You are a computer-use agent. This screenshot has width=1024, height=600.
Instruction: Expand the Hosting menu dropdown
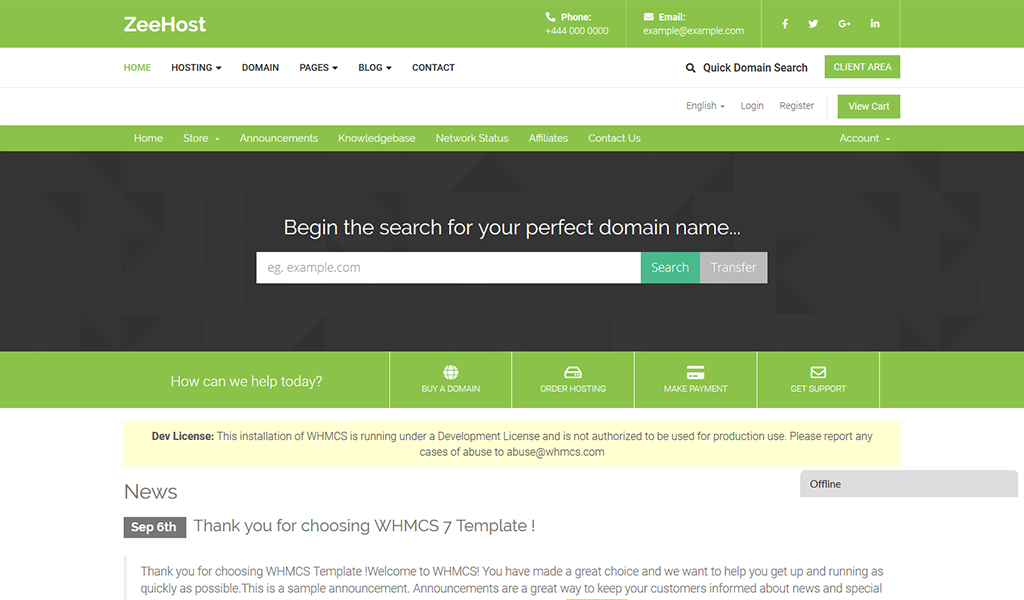pyautogui.click(x=196, y=67)
